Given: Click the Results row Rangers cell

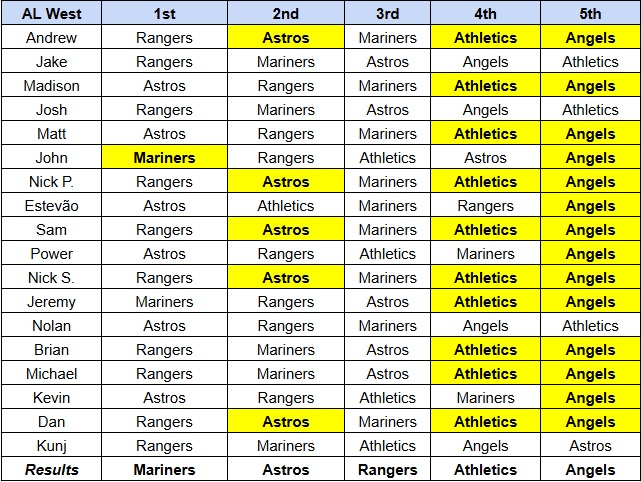Looking at the screenshot, I should tap(387, 470).
